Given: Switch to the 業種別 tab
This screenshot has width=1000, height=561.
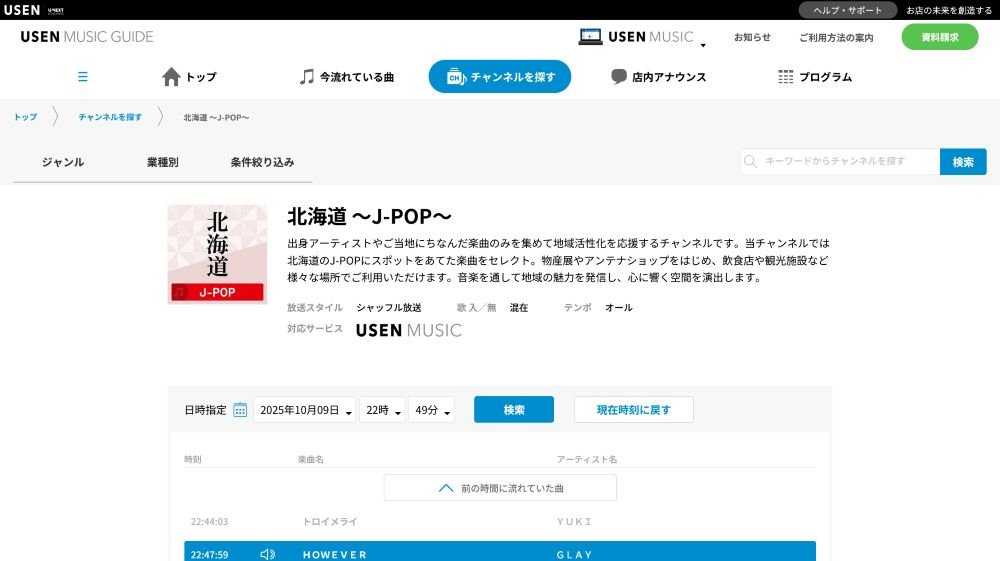Looking at the screenshot, I should [x=163, y=162].
